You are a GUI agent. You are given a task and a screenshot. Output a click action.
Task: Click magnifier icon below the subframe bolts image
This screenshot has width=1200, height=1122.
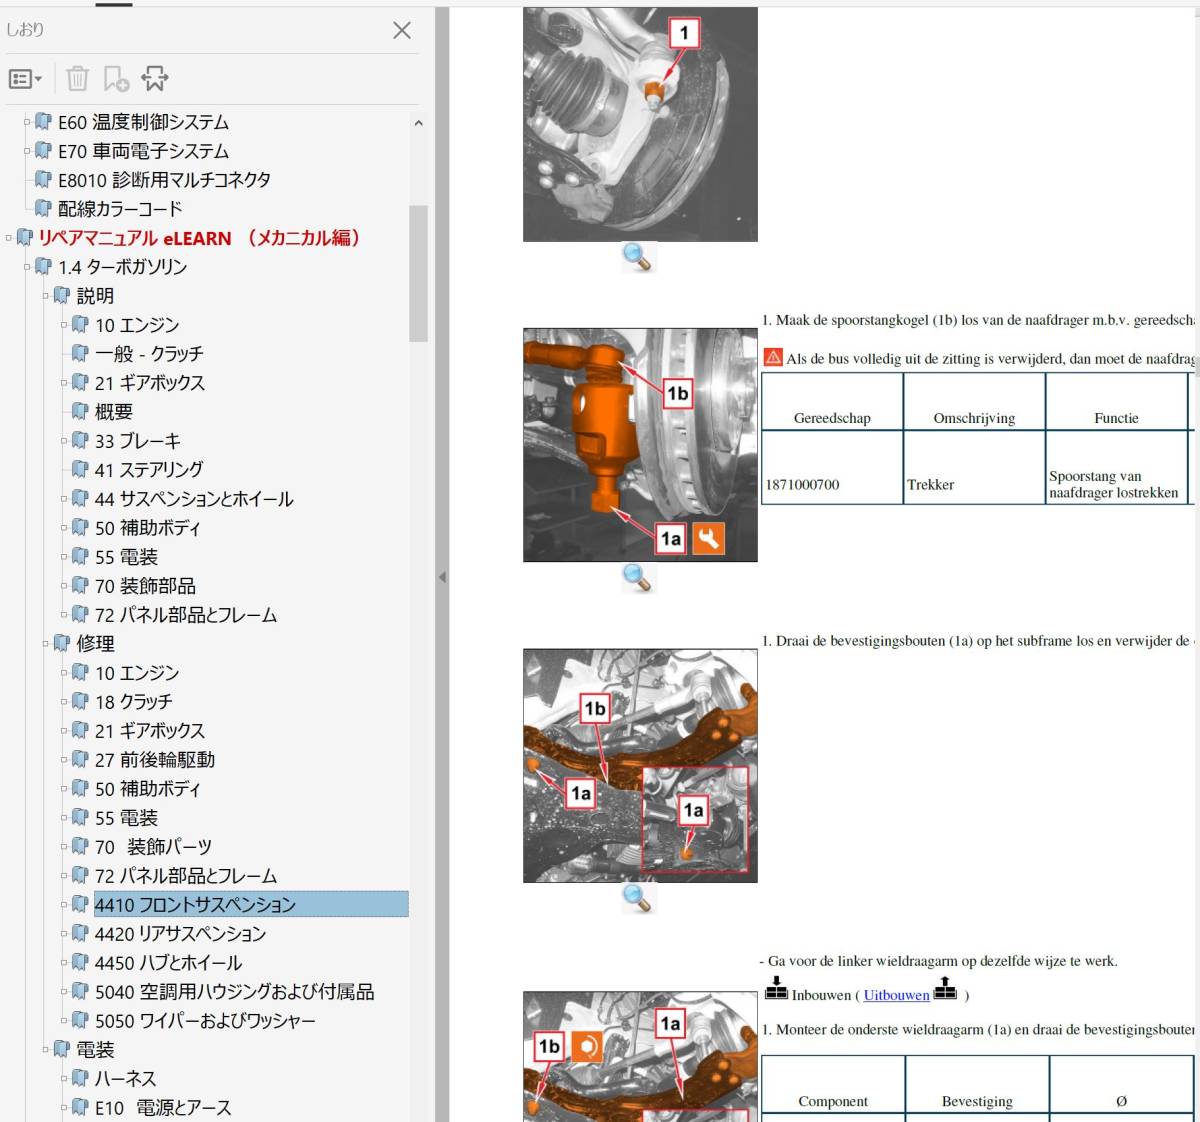click(637, 898)
